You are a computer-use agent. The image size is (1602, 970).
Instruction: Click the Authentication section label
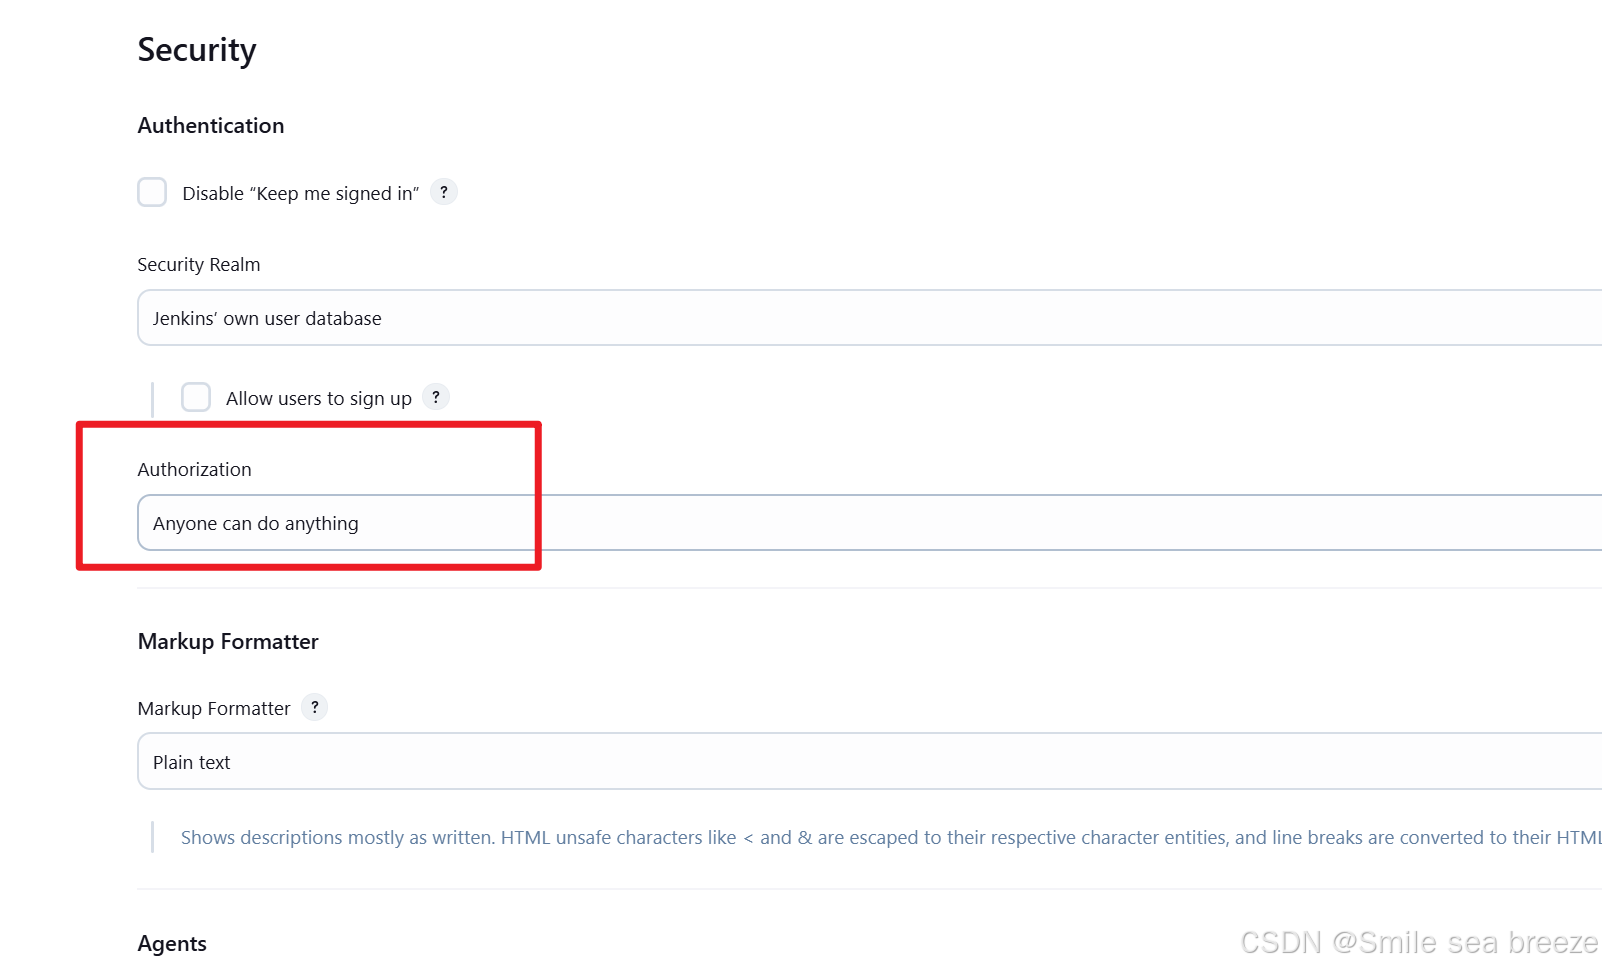(x=211, y=125)
